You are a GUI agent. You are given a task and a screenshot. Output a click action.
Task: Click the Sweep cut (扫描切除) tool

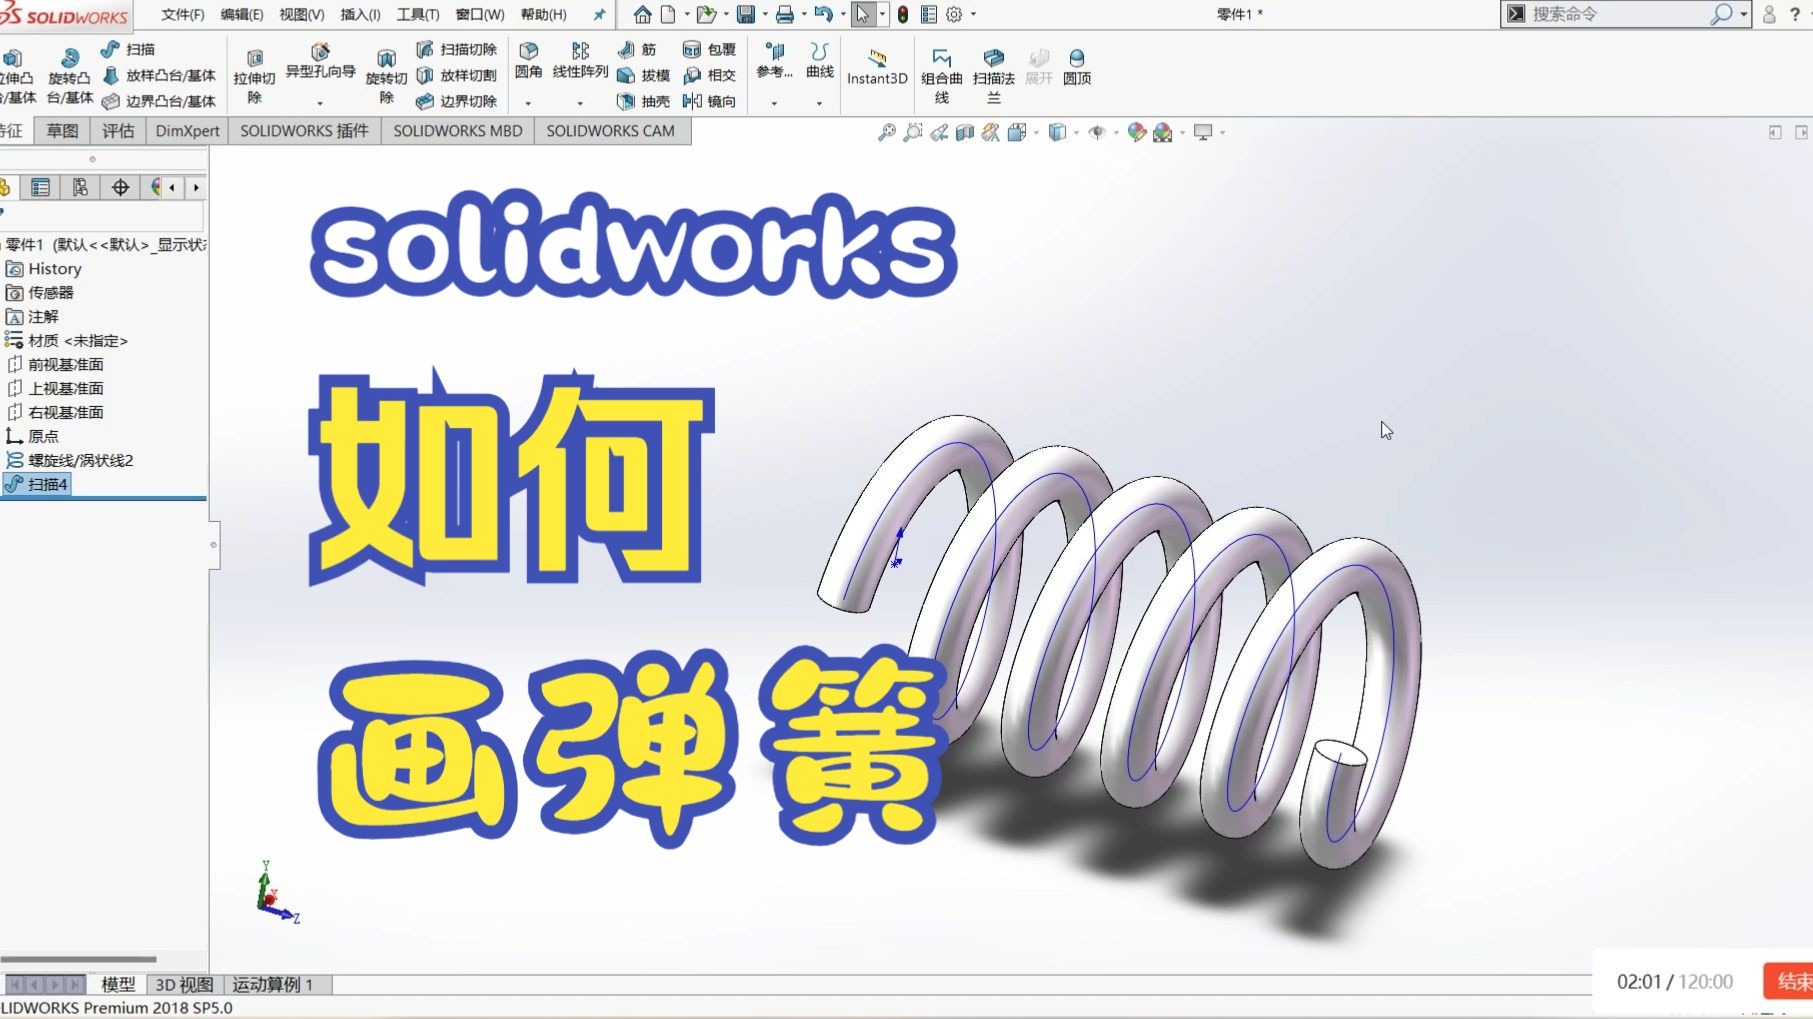456,49
